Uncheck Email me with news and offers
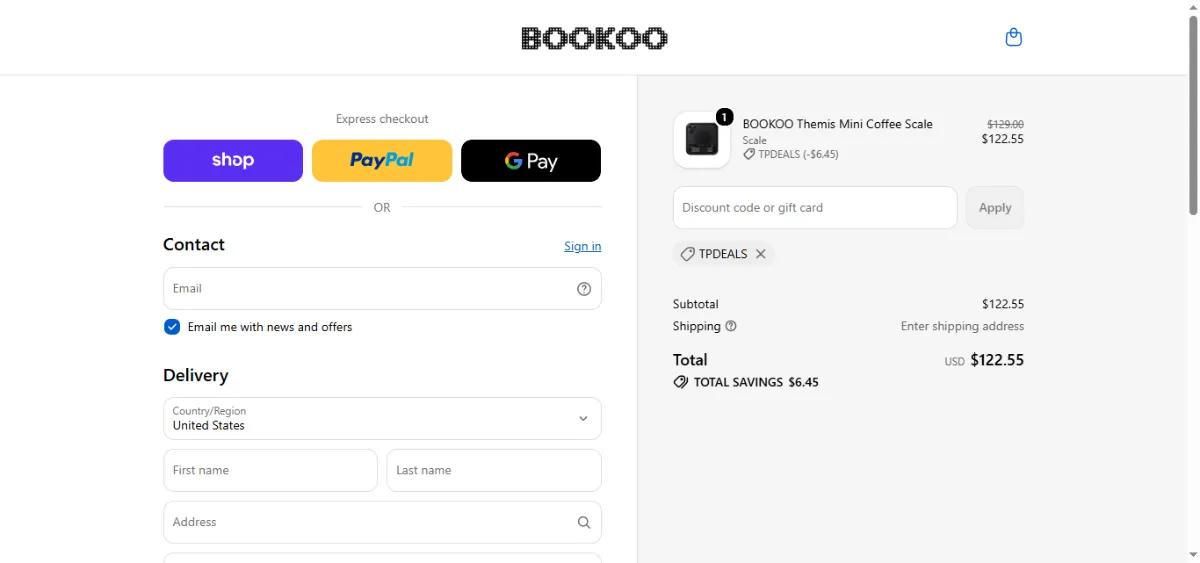This screenshot has height=563, width=1200. coord(172,327)
